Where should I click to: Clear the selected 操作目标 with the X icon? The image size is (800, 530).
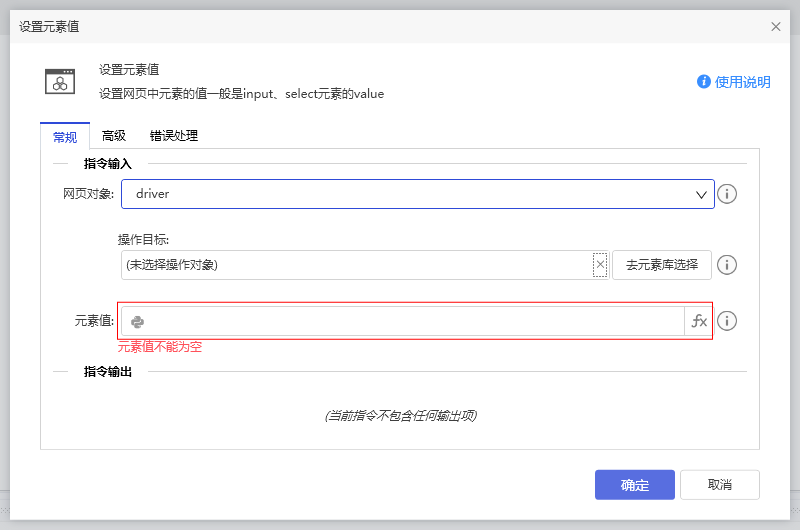(600, 265)
